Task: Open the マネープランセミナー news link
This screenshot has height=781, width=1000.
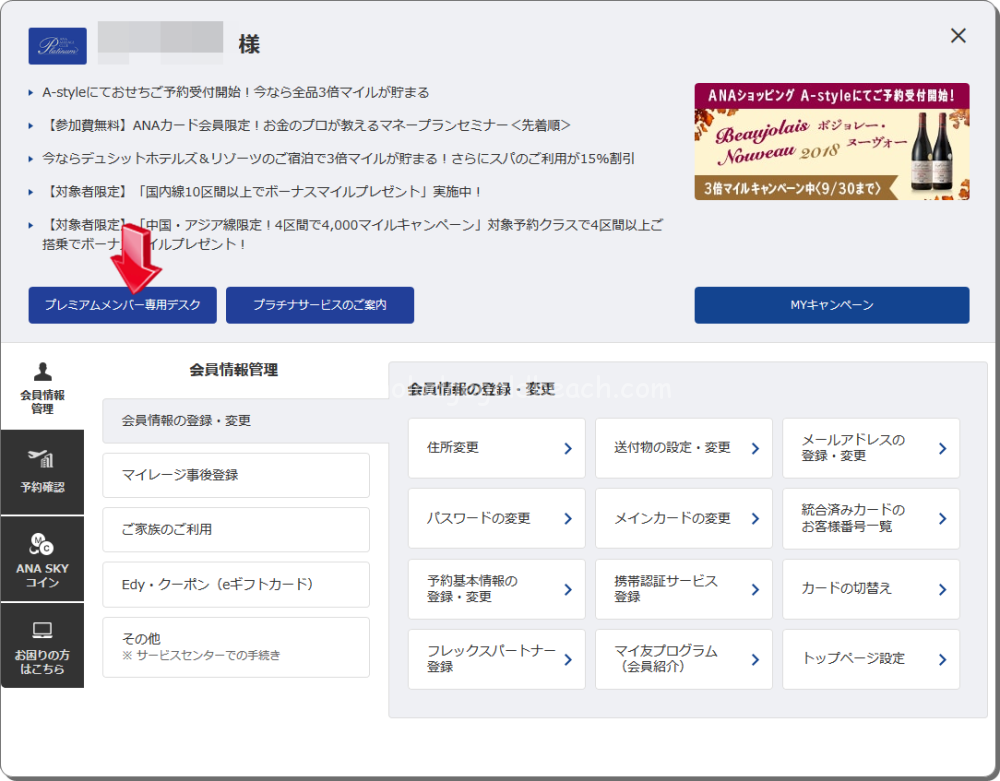Action: tap(306, 126)
